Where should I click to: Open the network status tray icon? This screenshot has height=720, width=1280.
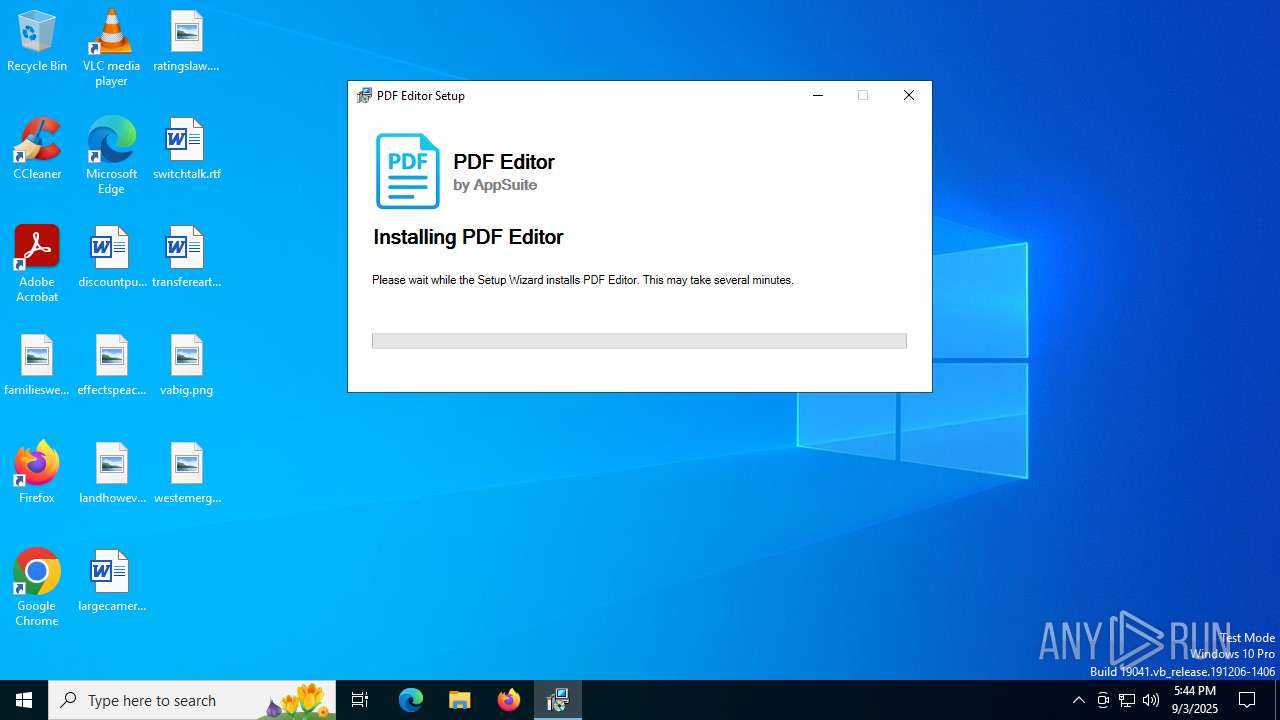tap(1127, 700)
